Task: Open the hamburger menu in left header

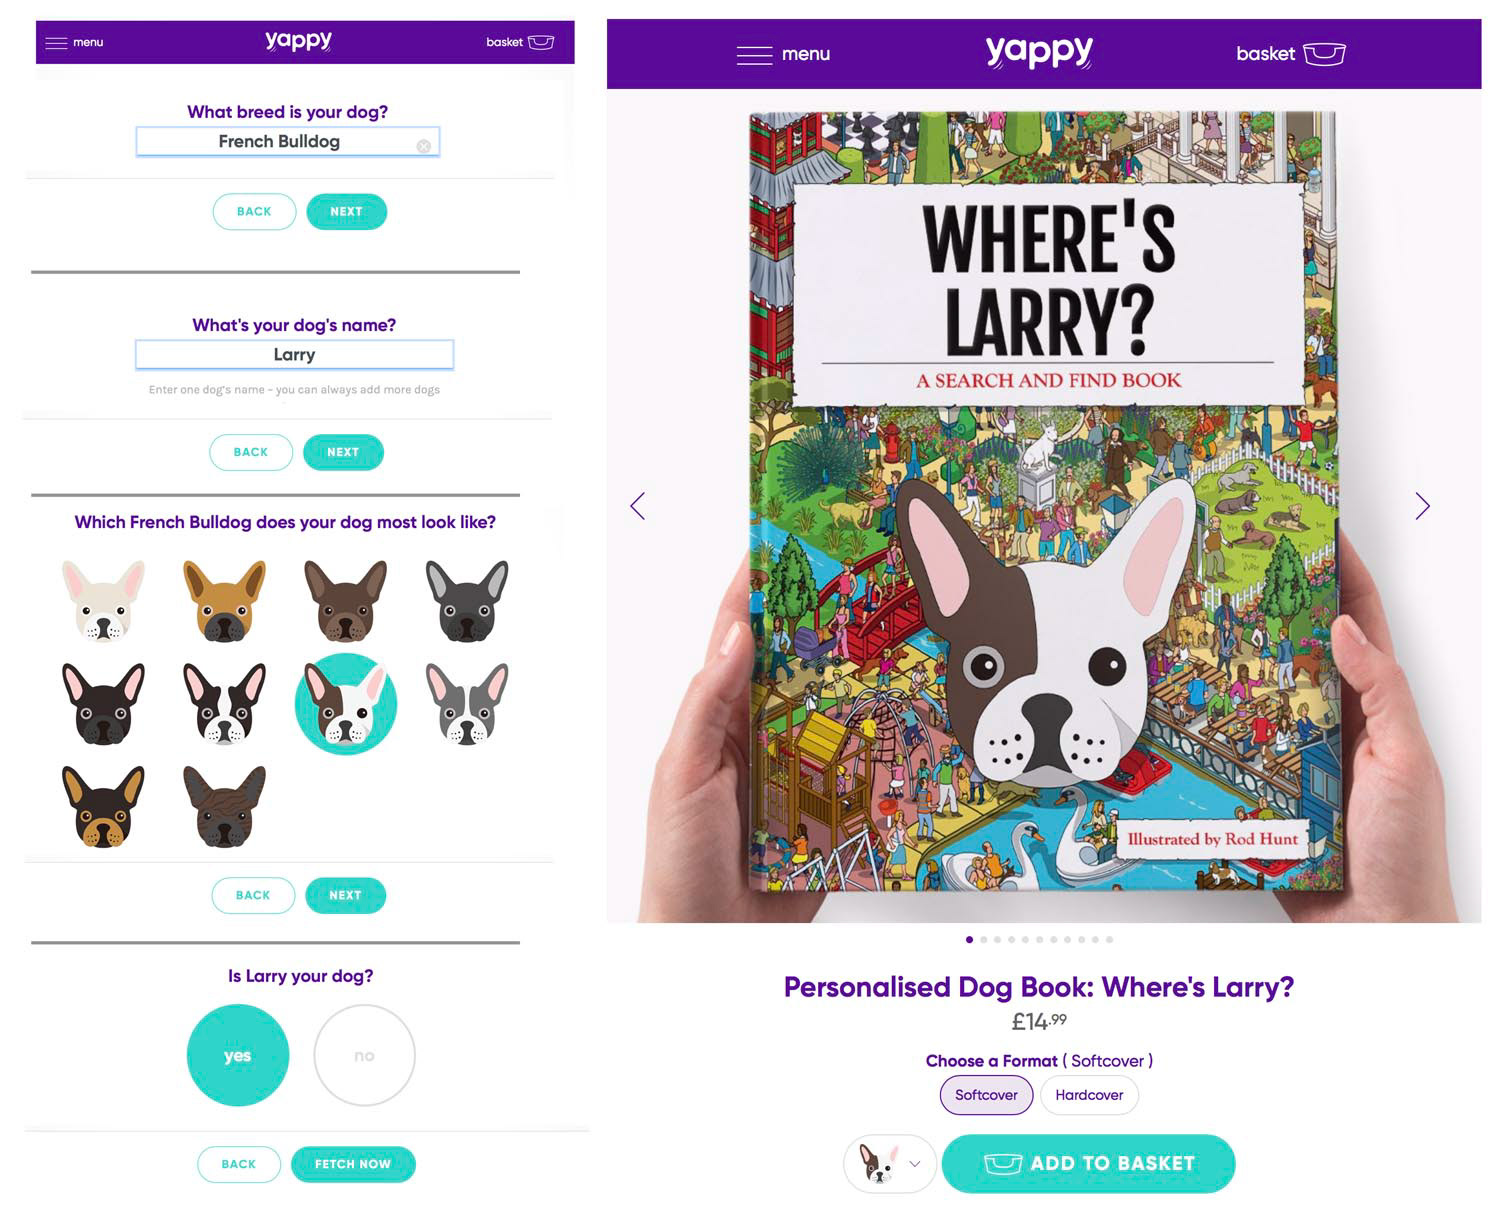Action: 74,42
